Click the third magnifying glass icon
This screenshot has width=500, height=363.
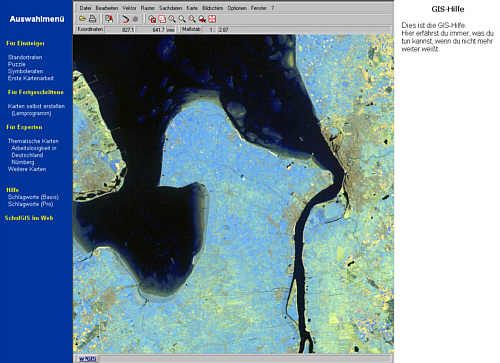coord(192,19)
